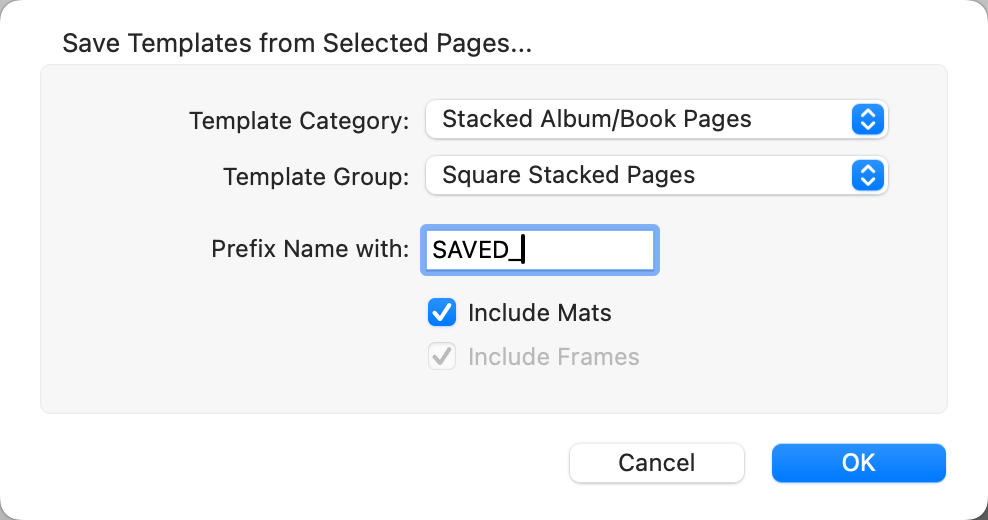
Task: Click the blue arrows on Template Category
Action: point(868,120)
